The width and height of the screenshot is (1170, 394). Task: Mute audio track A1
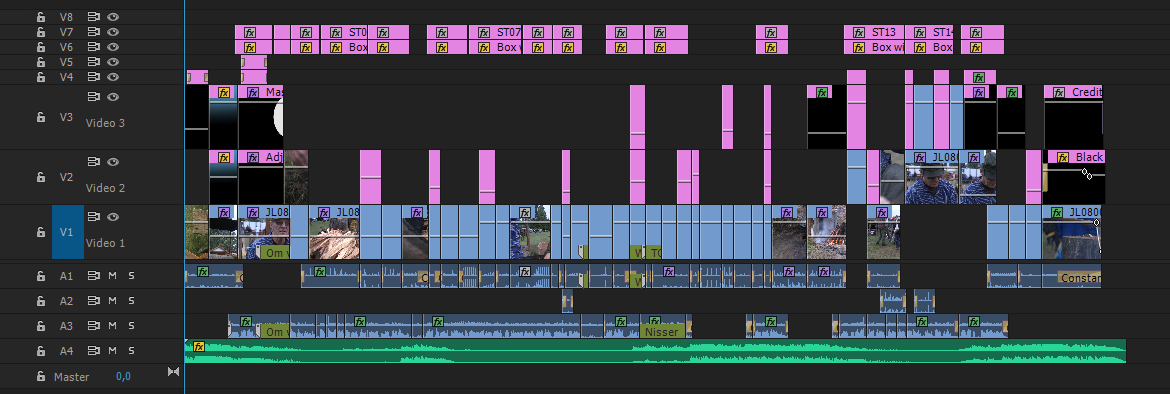(x=113, y=276)
